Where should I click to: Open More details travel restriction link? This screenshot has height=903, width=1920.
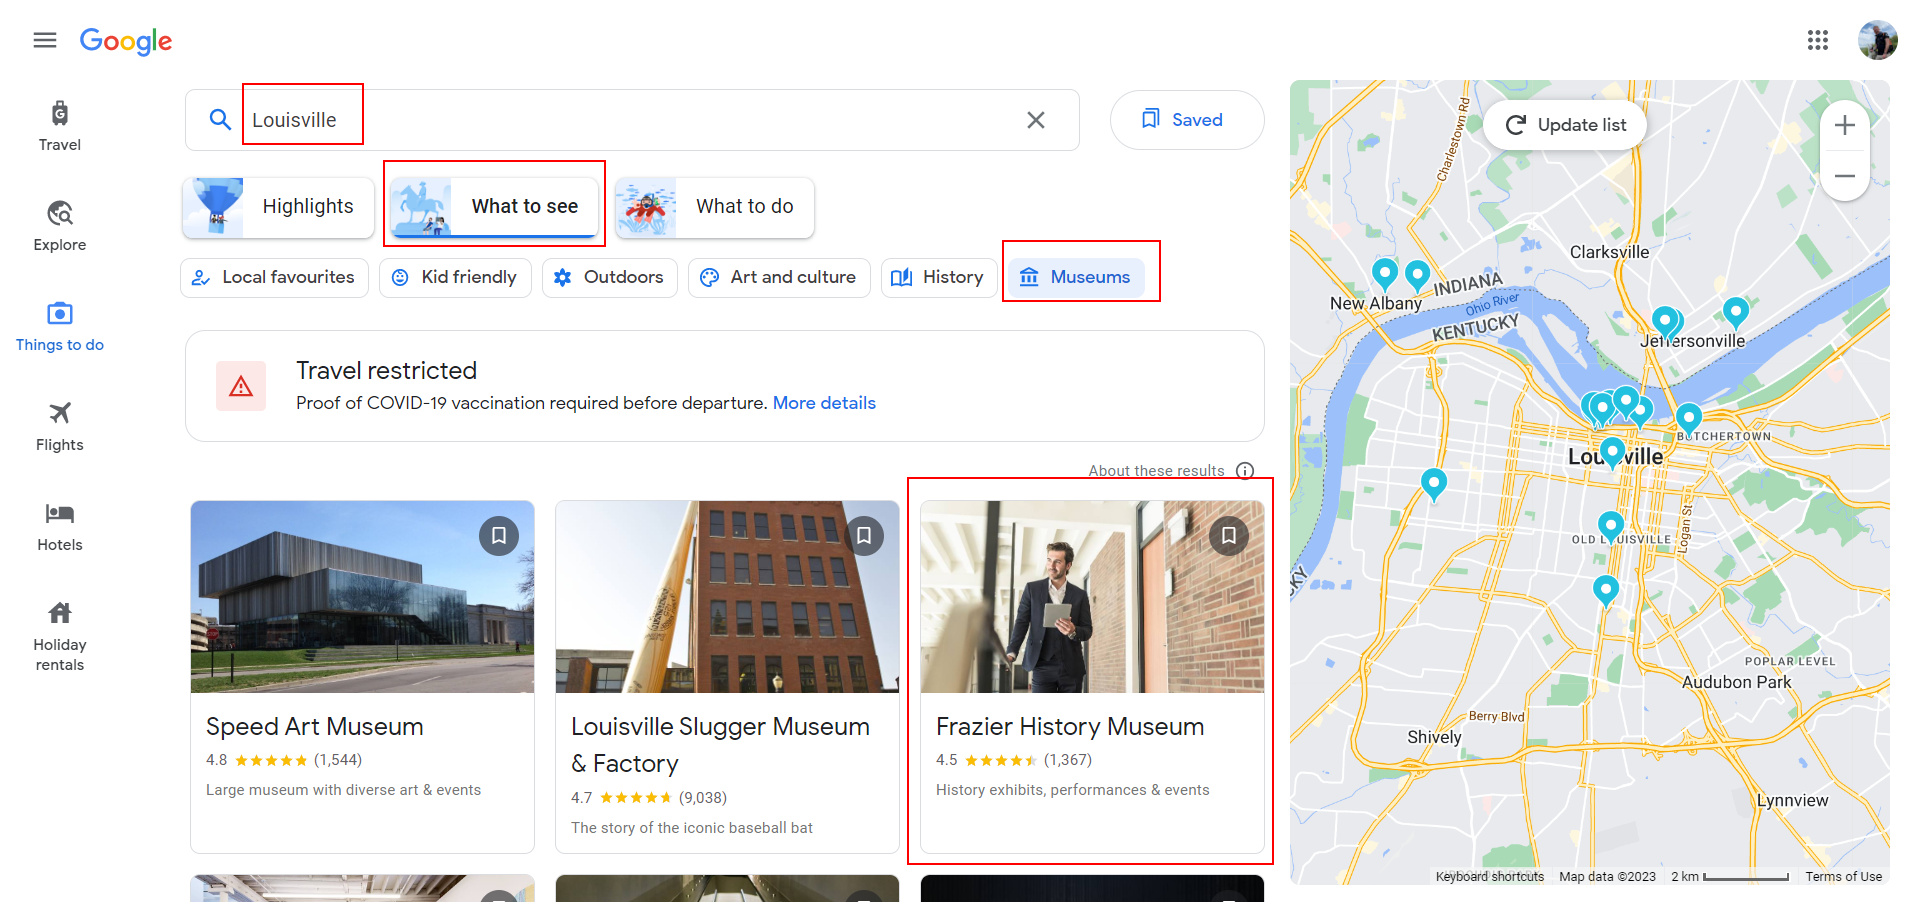click(824, 403)
